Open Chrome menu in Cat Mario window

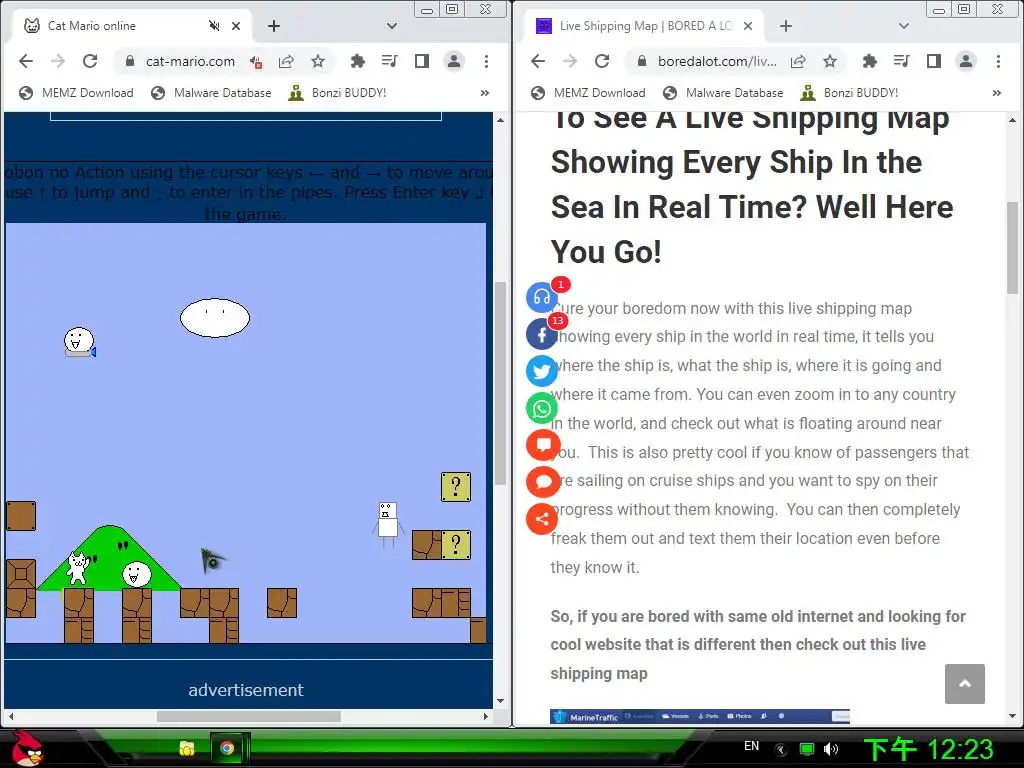pyautogui.click(x=487, y=61)
